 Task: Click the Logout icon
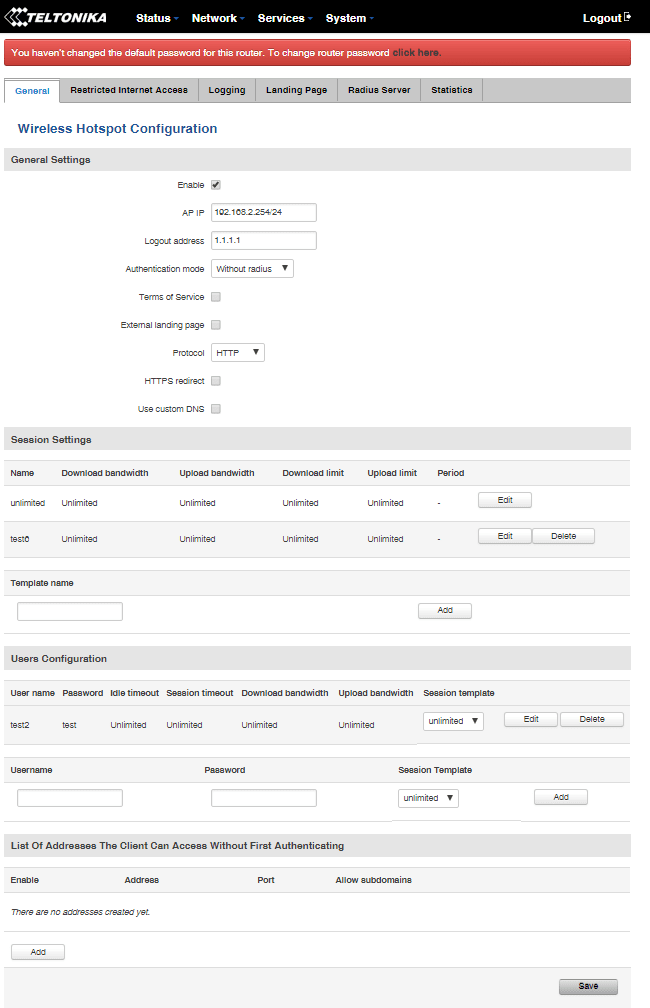coord(627,17)
